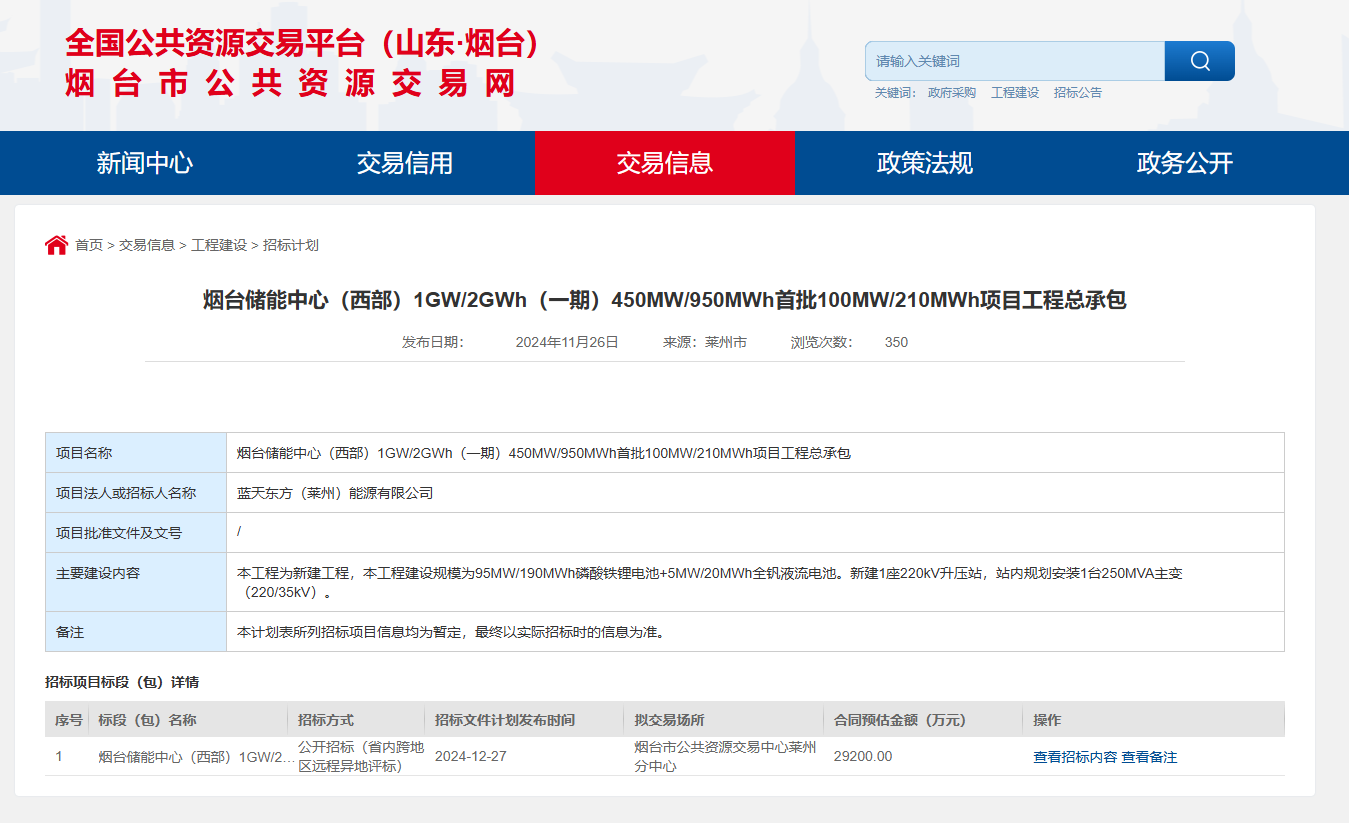Click the 政府采购 keyword link
The image size is (1349, 823).
click(x=951, y=93)
